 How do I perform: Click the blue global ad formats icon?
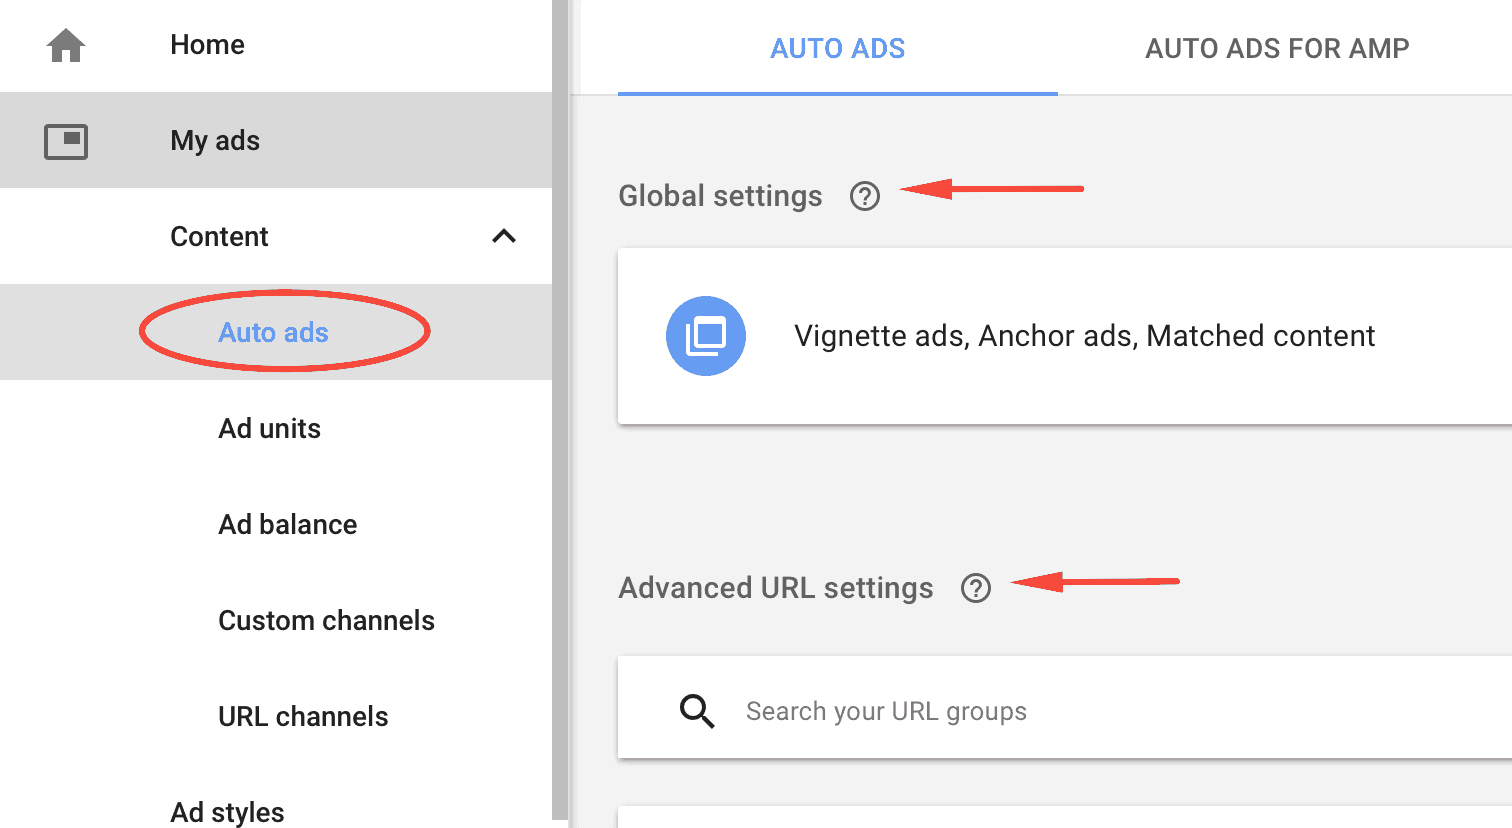pyautogui.click(x=706, y=336)
